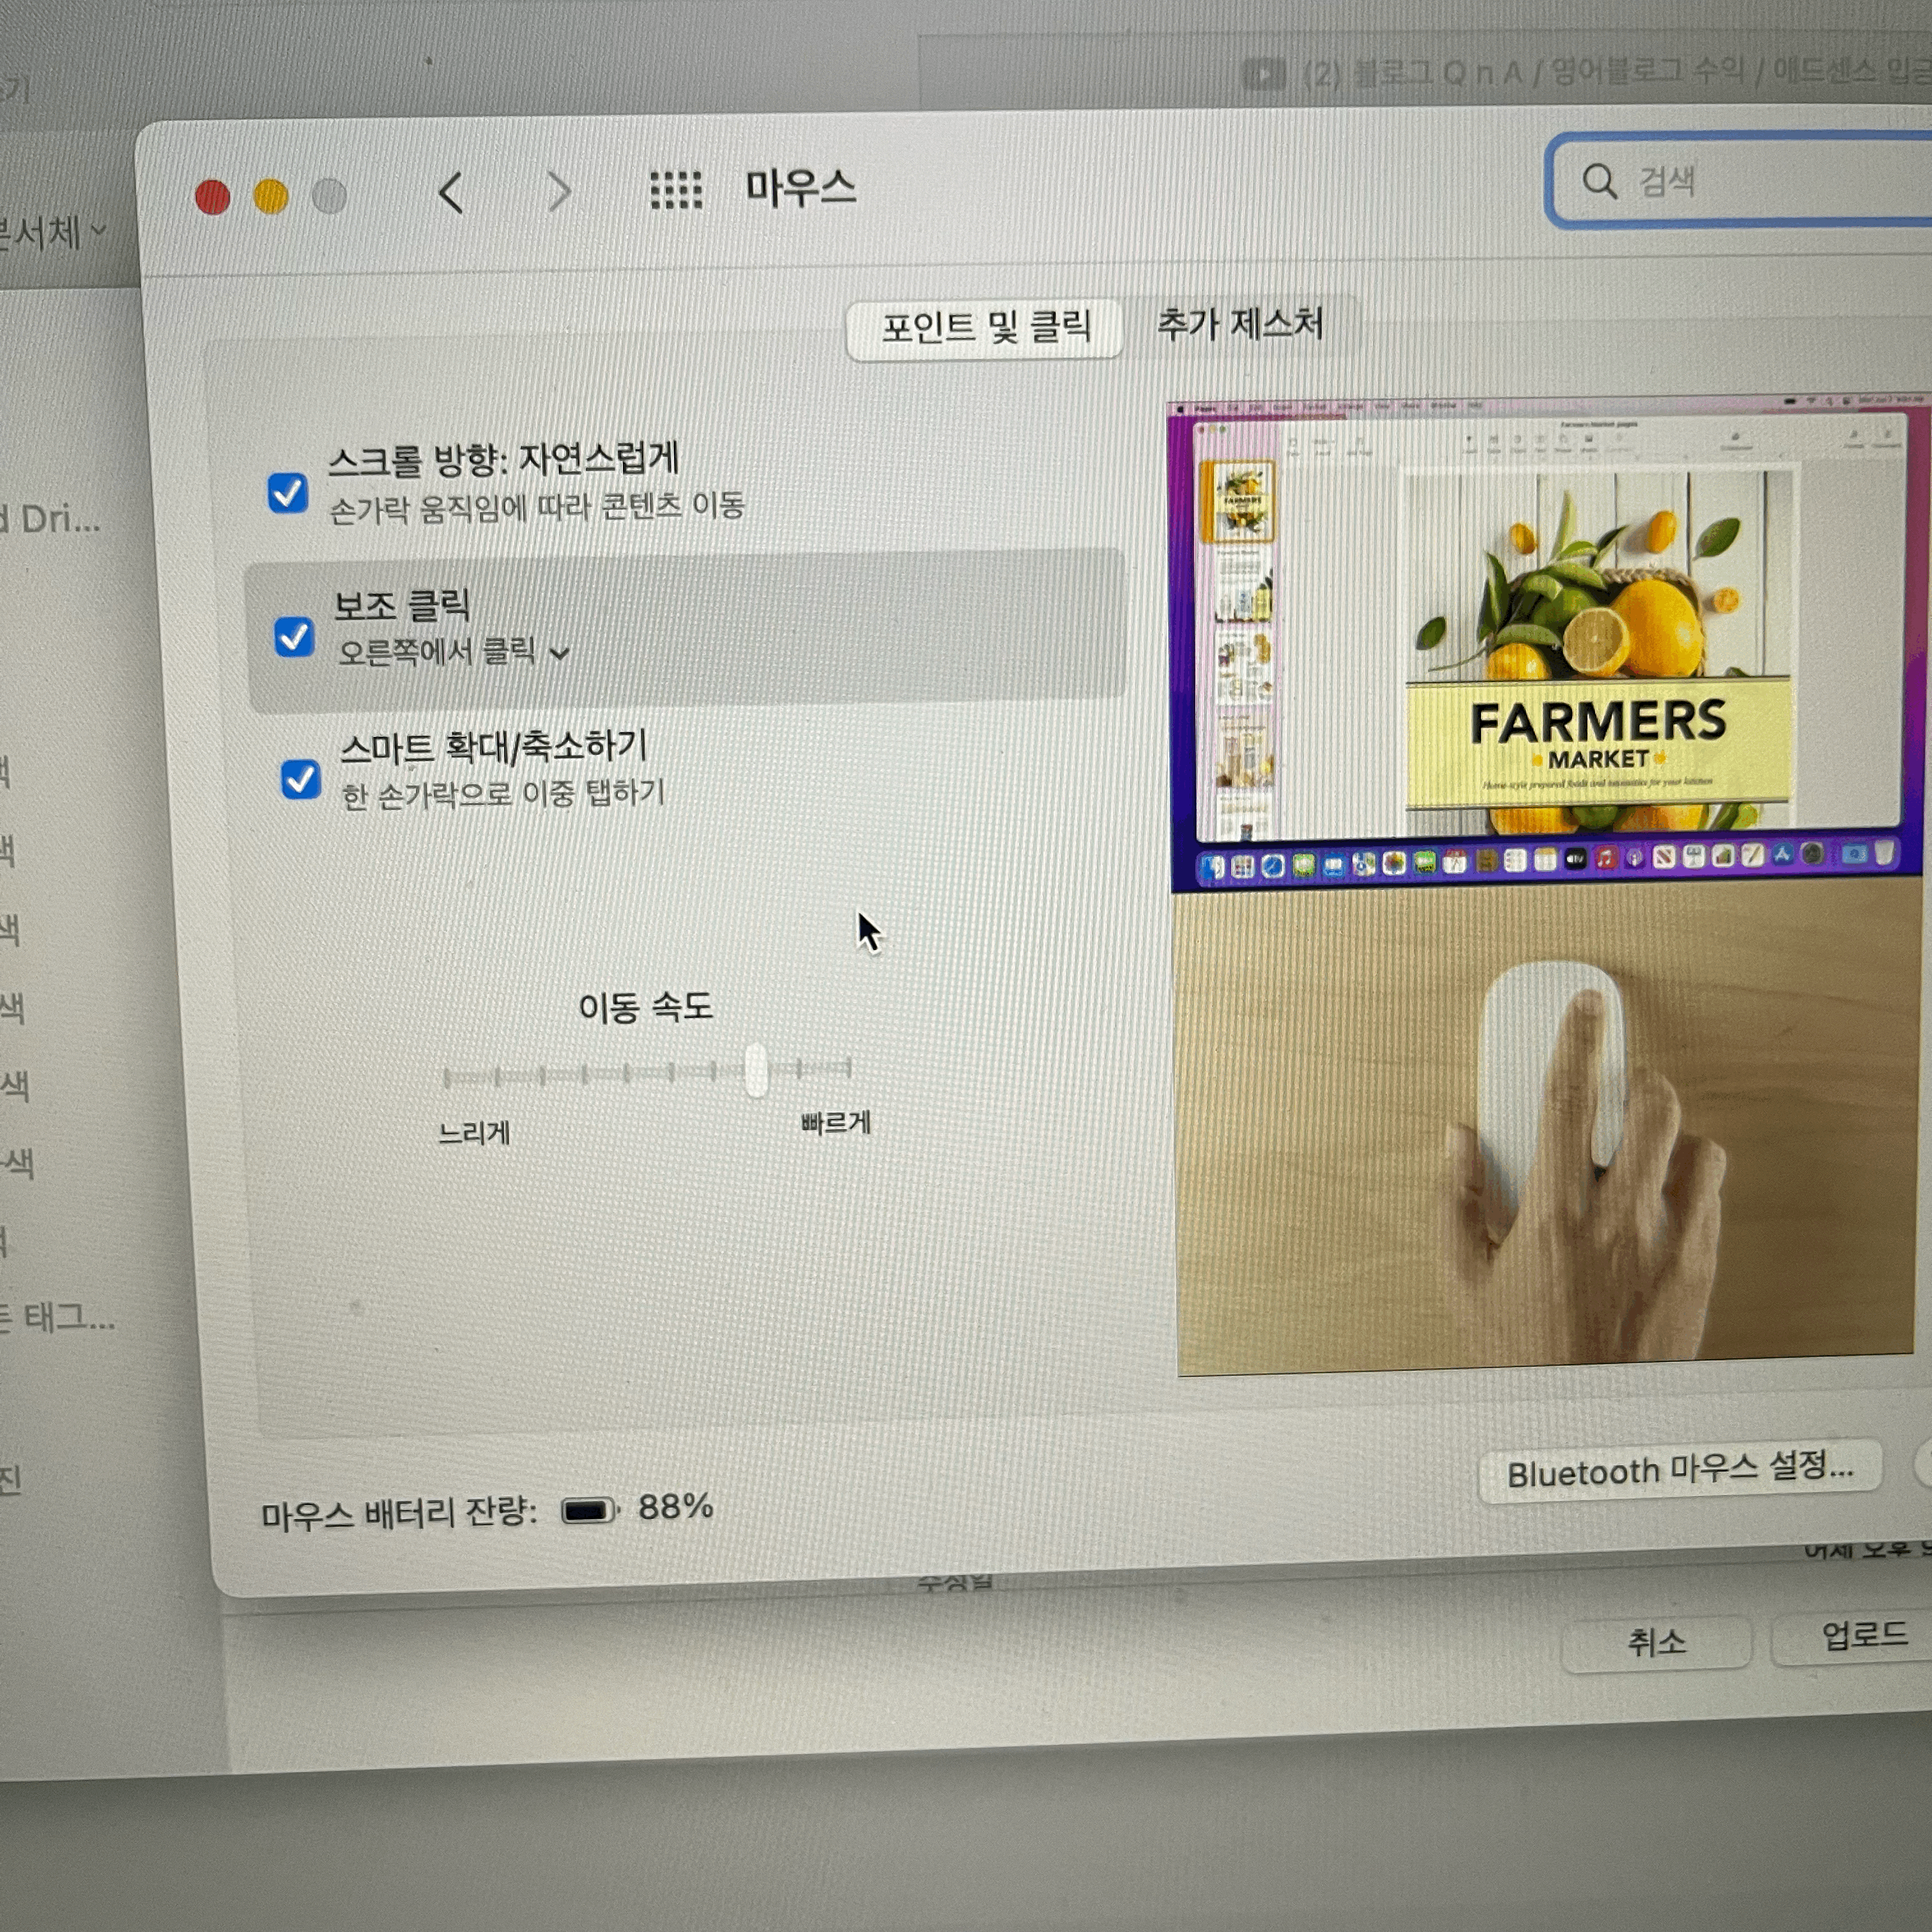Click 취소 button in background window
The image size is (1932, 1932).
[x=1656, y=1642]
